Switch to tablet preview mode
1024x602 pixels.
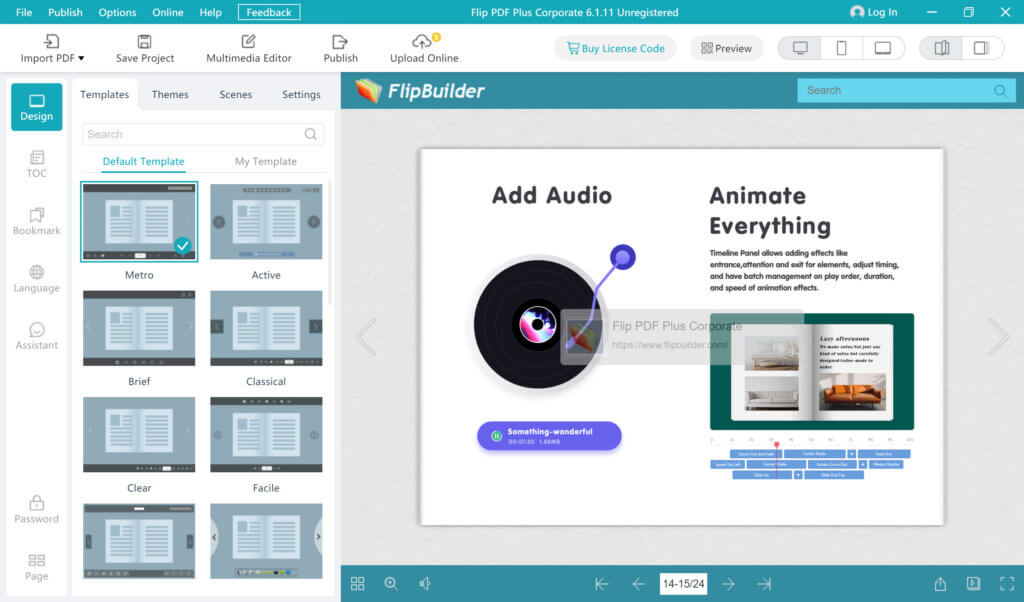pyautogui.click(x=882, y=48)
